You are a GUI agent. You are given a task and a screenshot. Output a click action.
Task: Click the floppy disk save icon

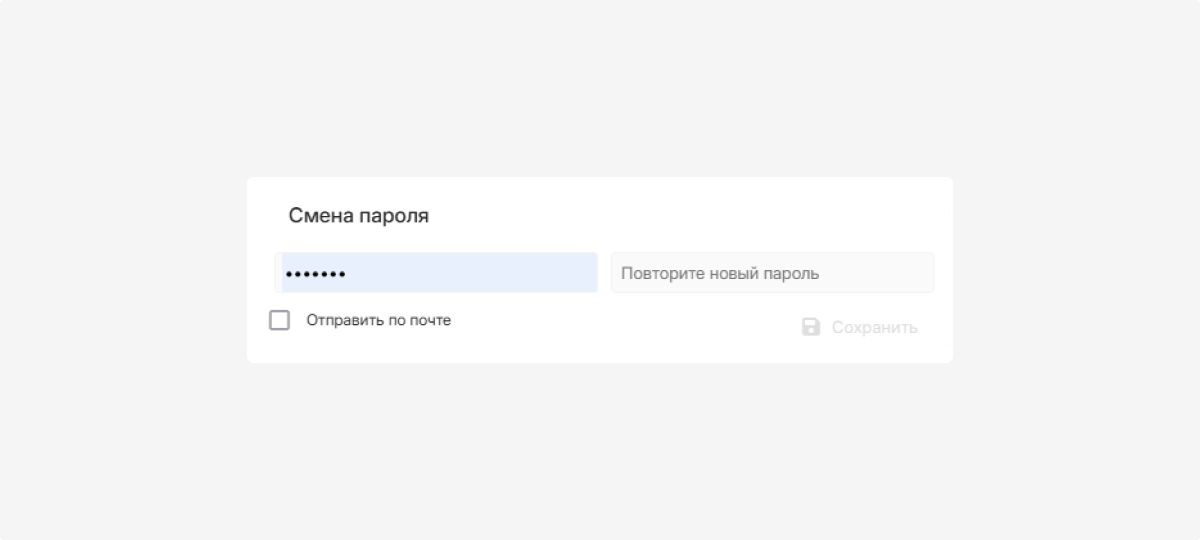click(811, 327)
